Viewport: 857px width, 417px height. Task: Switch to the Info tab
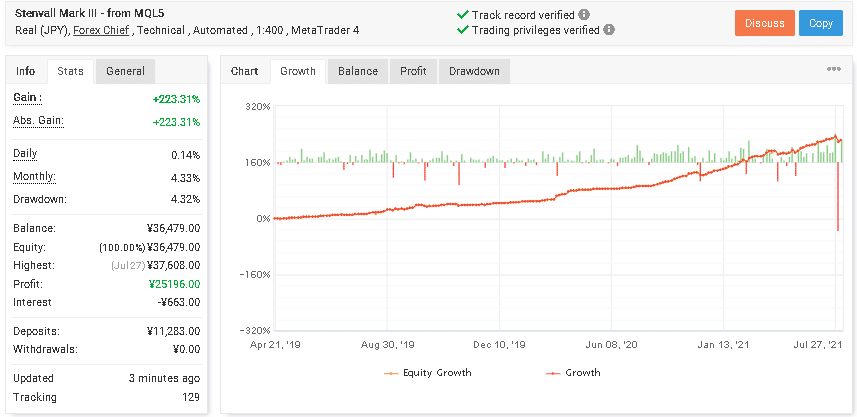[26, 71]
